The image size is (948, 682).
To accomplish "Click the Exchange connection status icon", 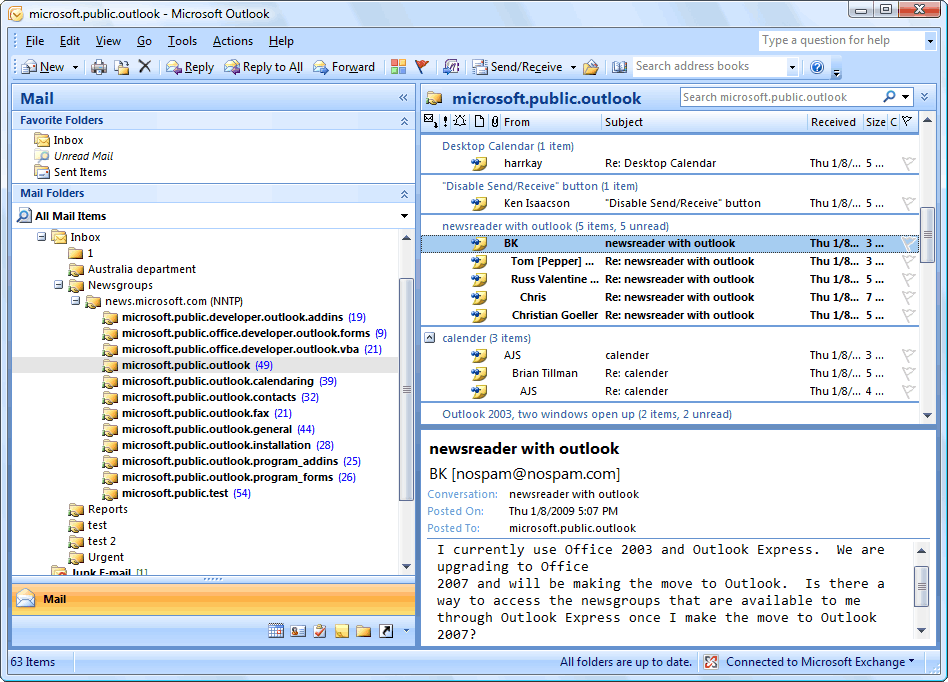I will click(711, 662).
